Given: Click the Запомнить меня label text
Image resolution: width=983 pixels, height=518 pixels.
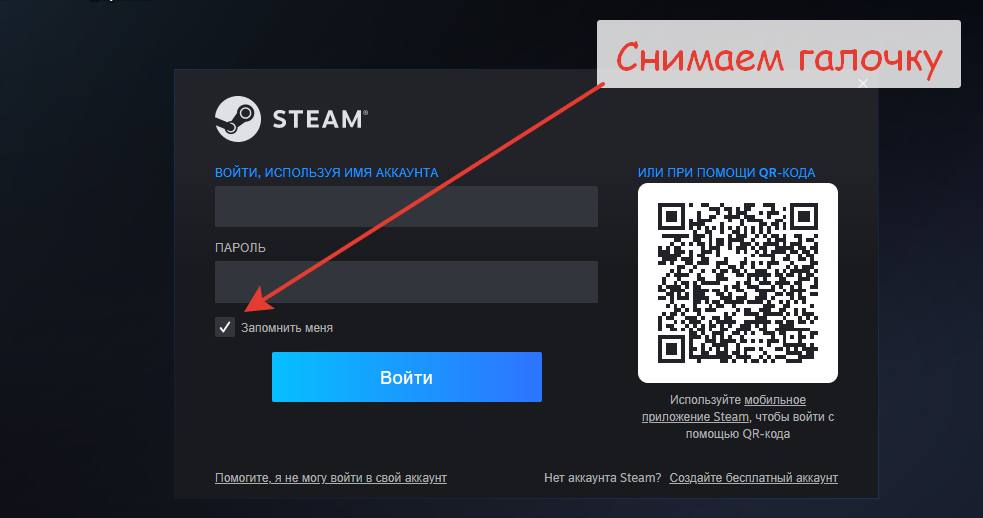Looking at the screenshot, I should pos(286,328).
